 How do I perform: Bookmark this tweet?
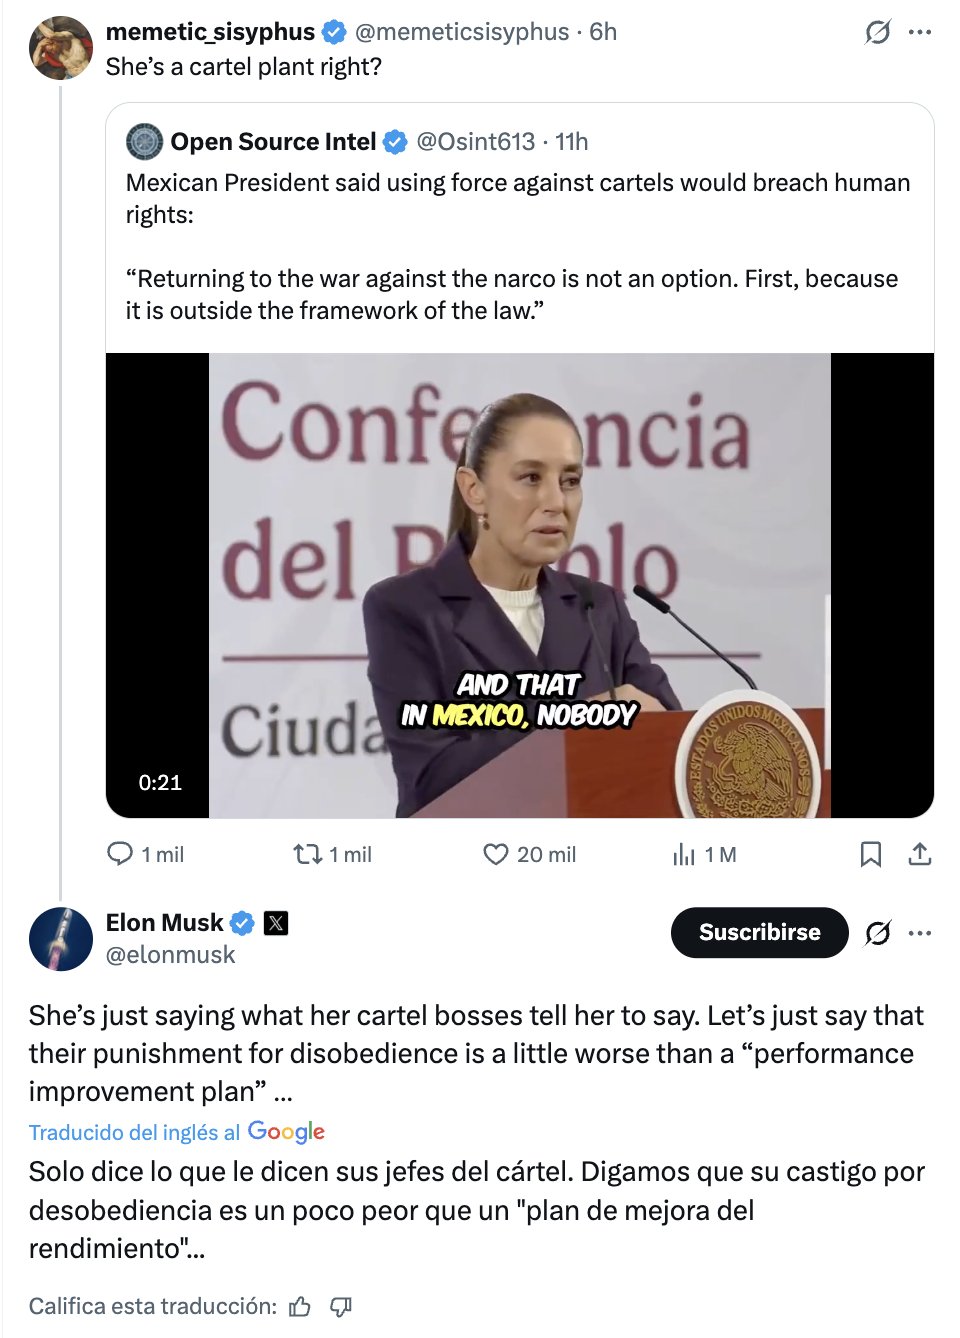coord(871,854)
